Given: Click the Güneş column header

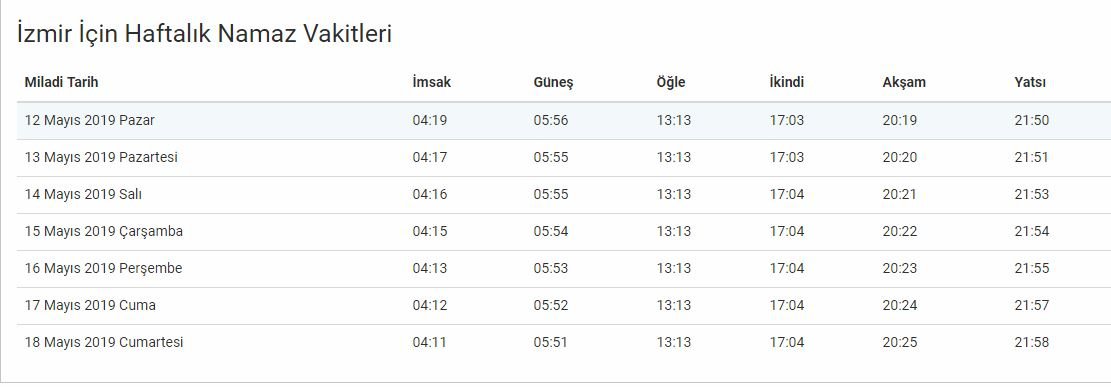Looking at the screenshot, I should tap(553, 83).
